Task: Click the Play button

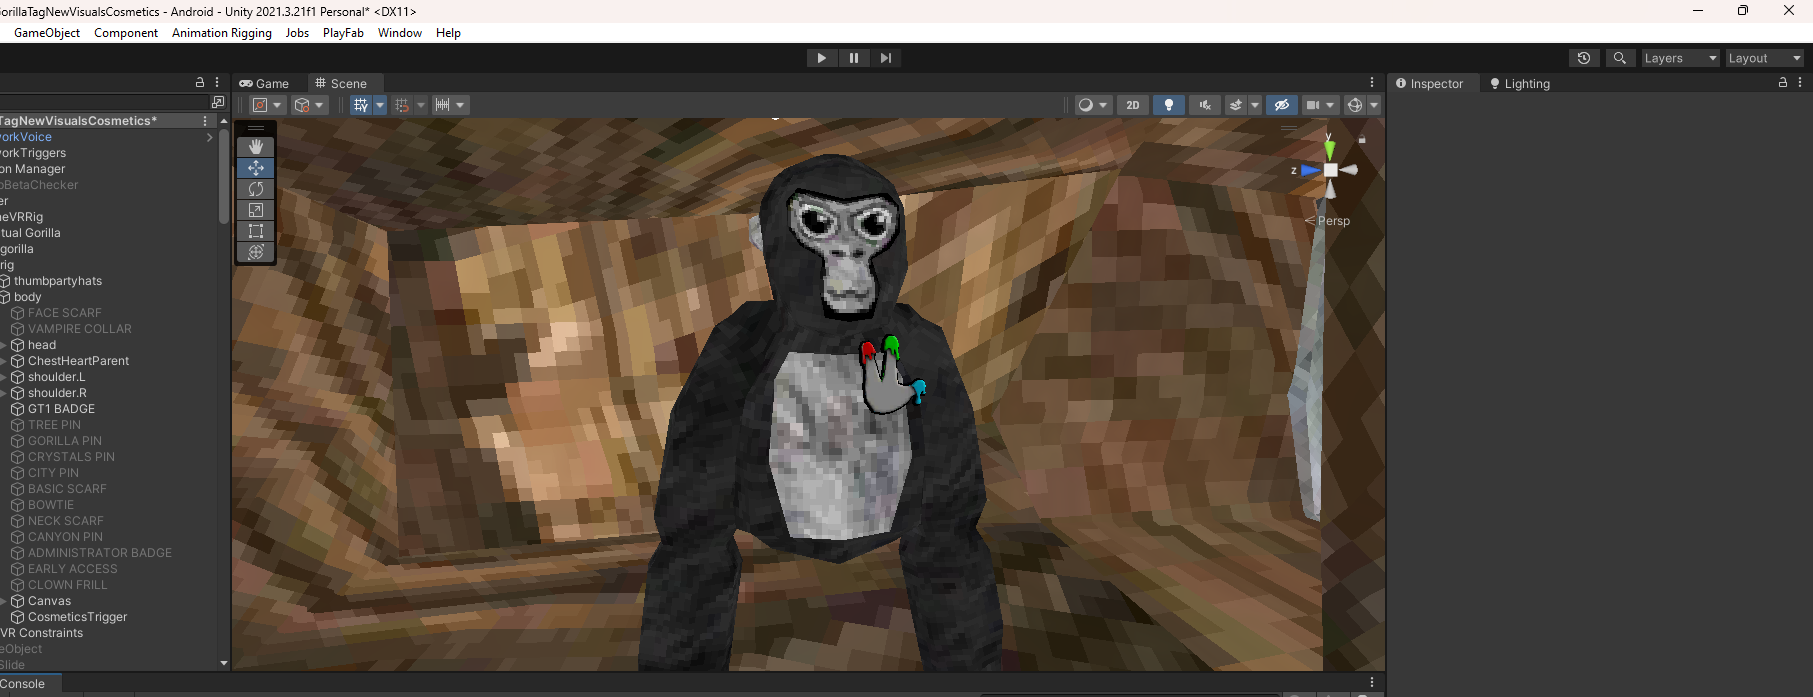Action: point(822,58)
